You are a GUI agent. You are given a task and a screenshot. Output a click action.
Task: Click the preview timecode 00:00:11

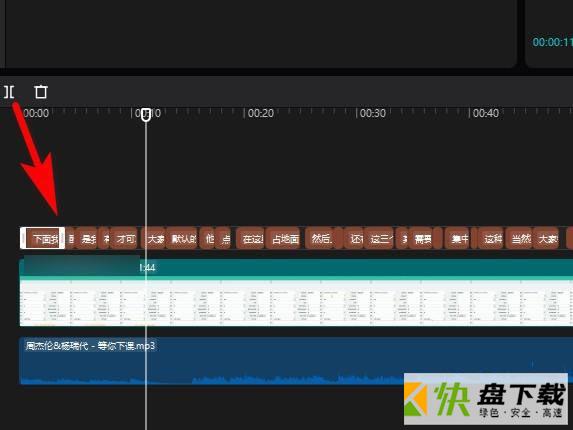[x=552, y=42]
